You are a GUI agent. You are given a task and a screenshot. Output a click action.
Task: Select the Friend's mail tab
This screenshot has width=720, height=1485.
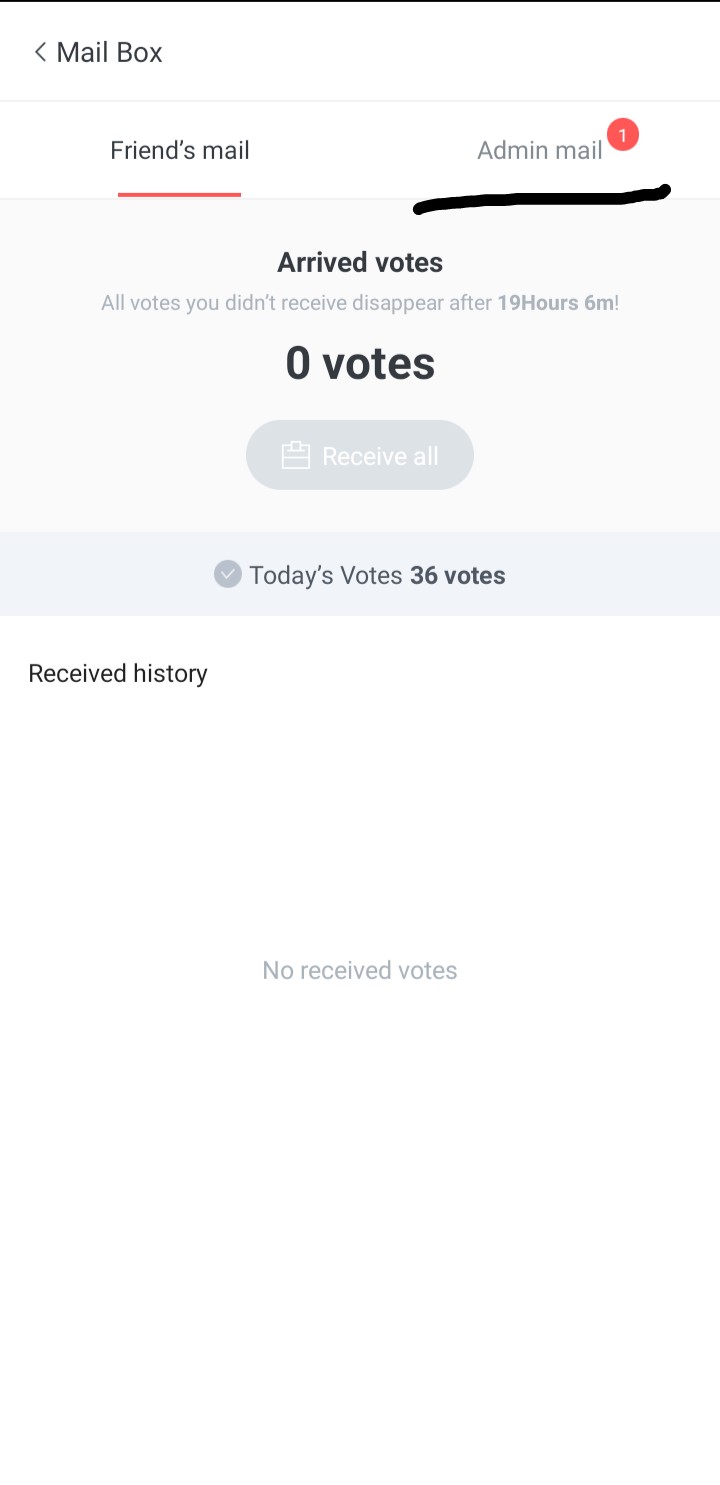click(180, 151)
